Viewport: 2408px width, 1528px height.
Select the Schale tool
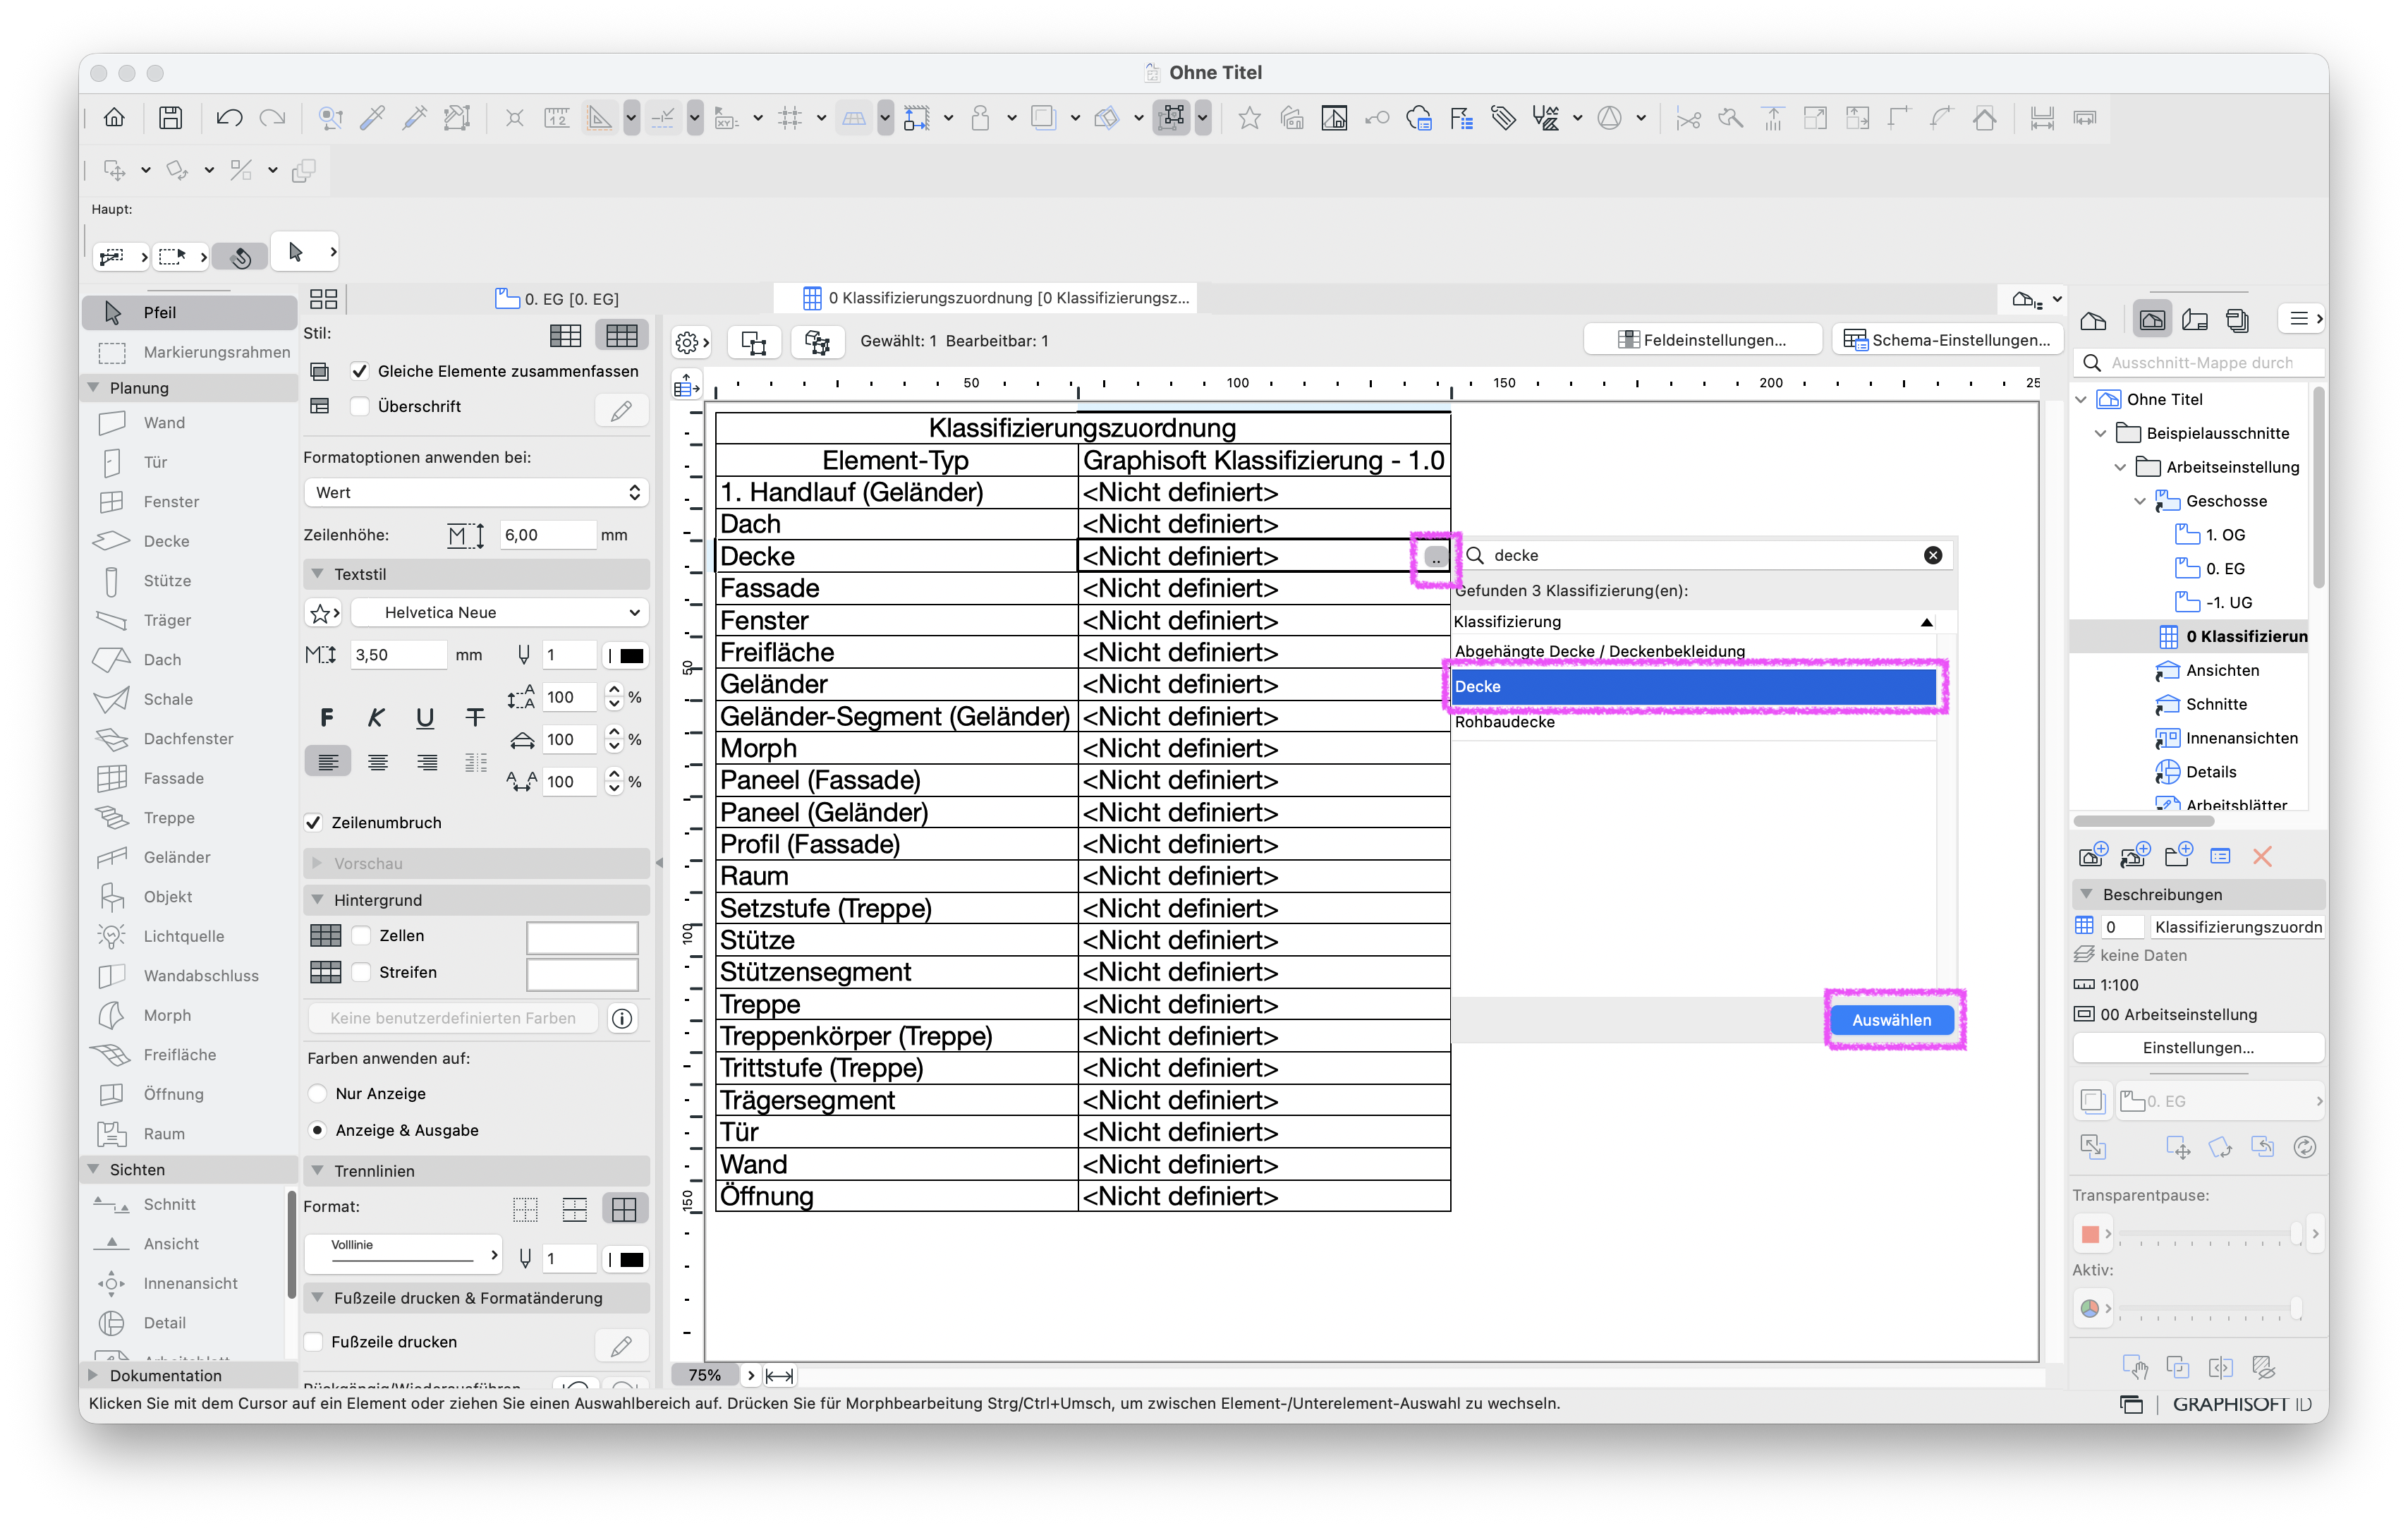[x=189, y=699]
